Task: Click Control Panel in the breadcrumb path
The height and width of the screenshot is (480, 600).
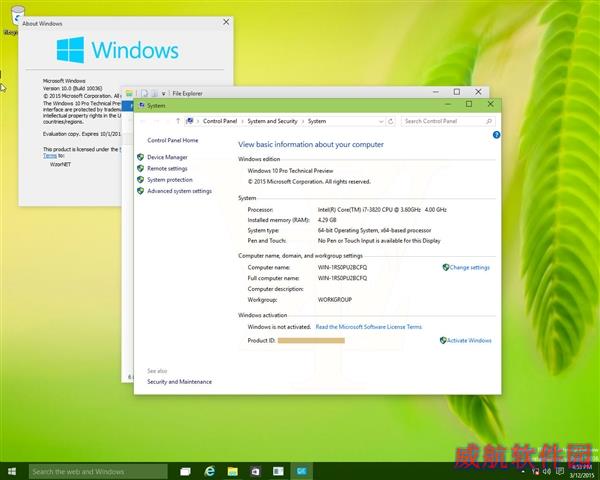Action: tap(220, 121)
